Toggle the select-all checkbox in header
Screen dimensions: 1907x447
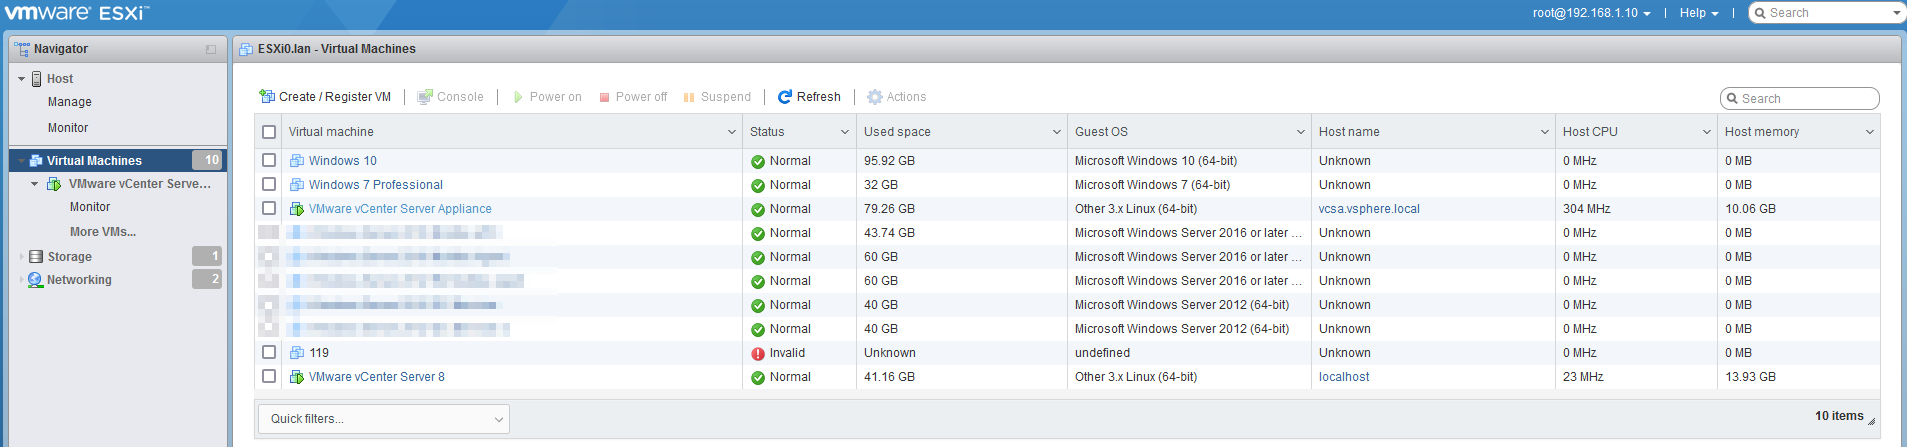(269, 132)
